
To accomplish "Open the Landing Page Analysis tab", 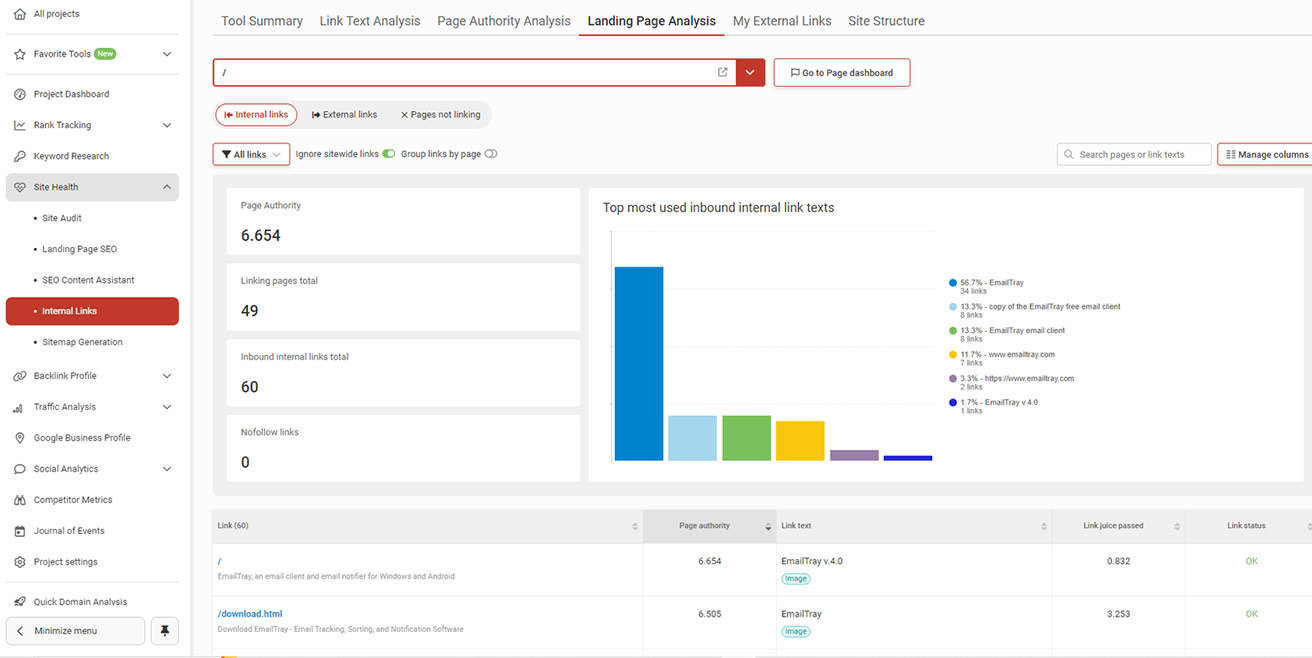I will click(652, 21).
